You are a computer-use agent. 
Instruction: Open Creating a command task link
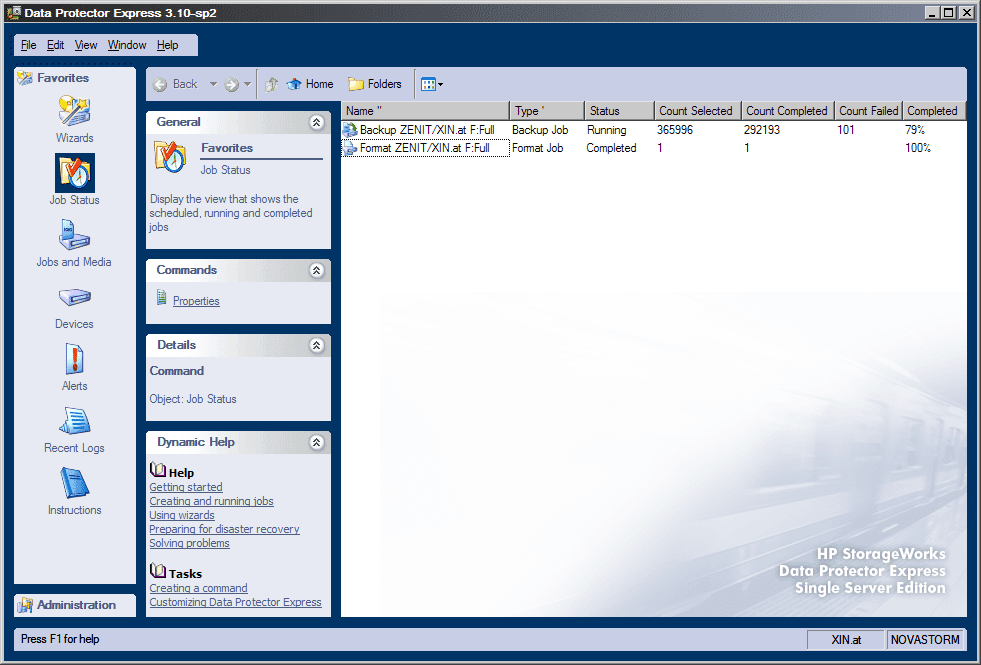click(198, 588)
